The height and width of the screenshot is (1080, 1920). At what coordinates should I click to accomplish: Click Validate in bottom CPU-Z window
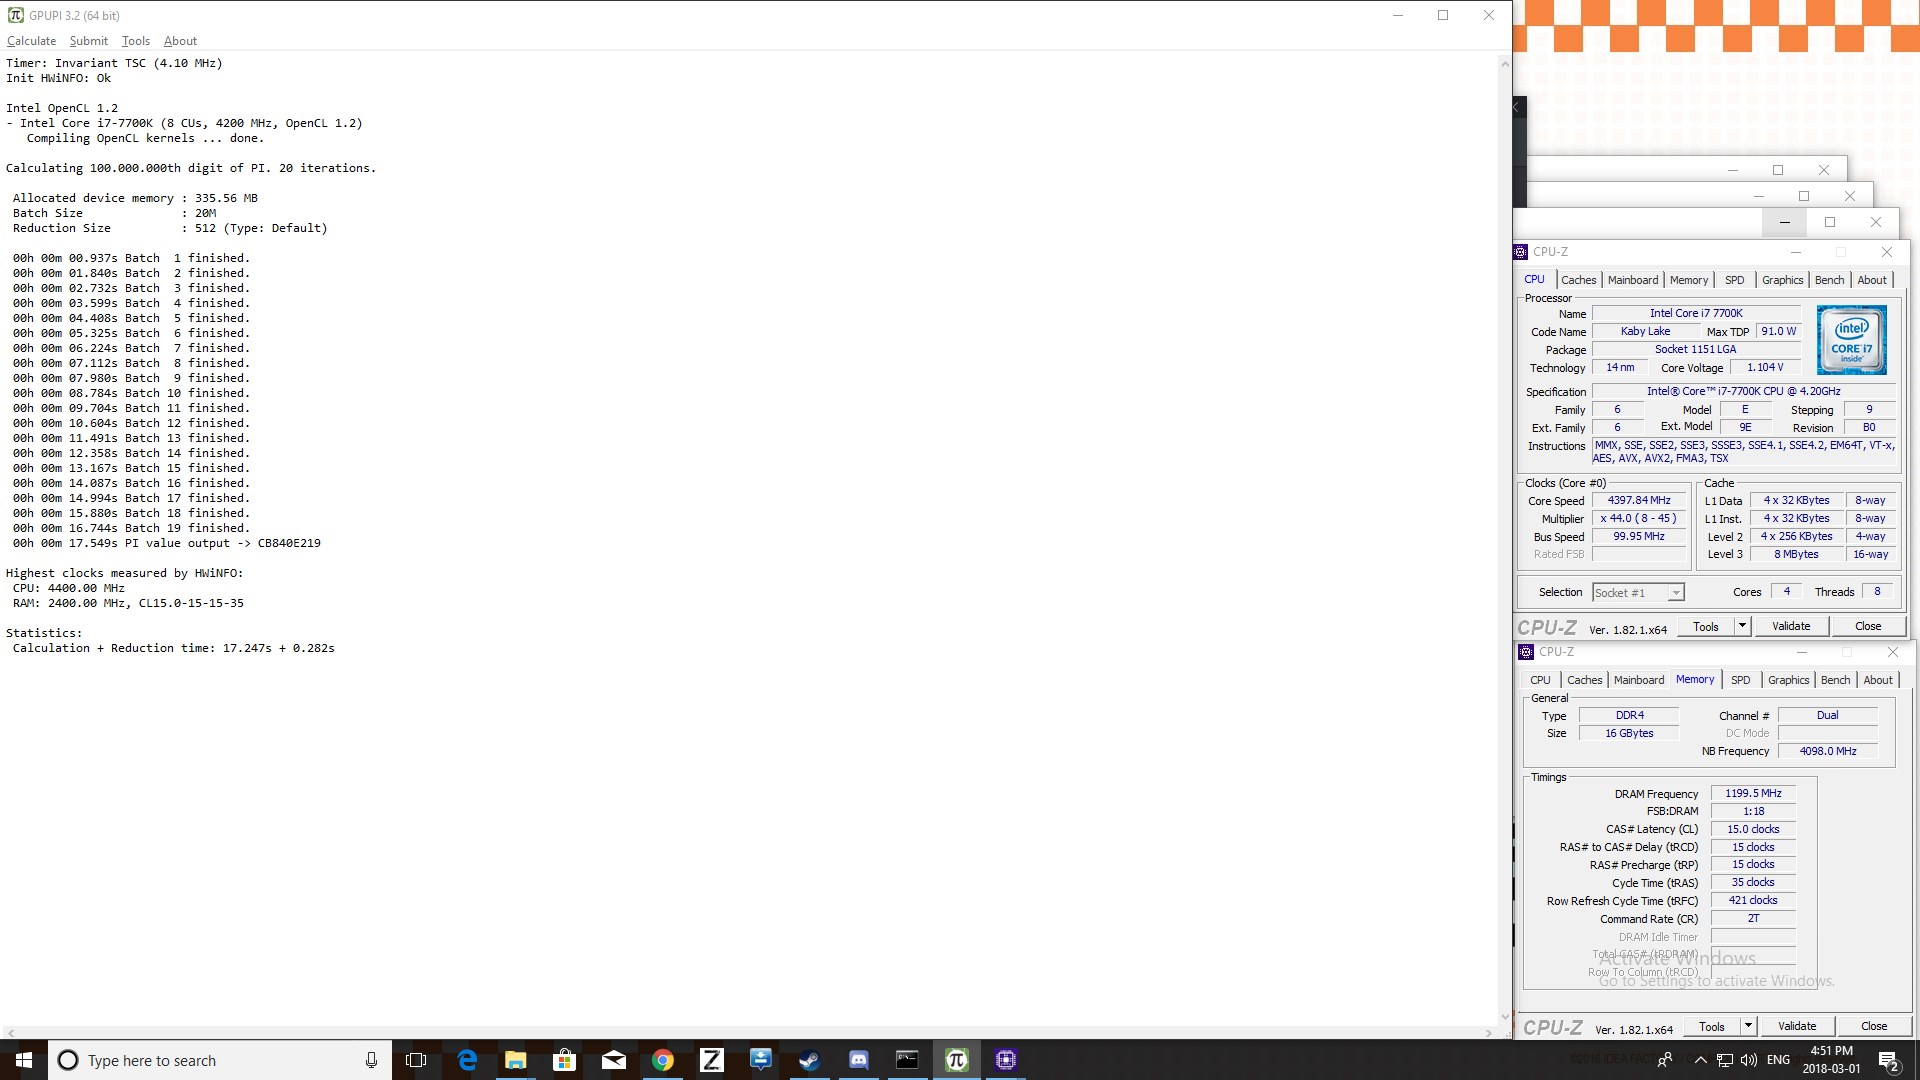point(1797,1027)
